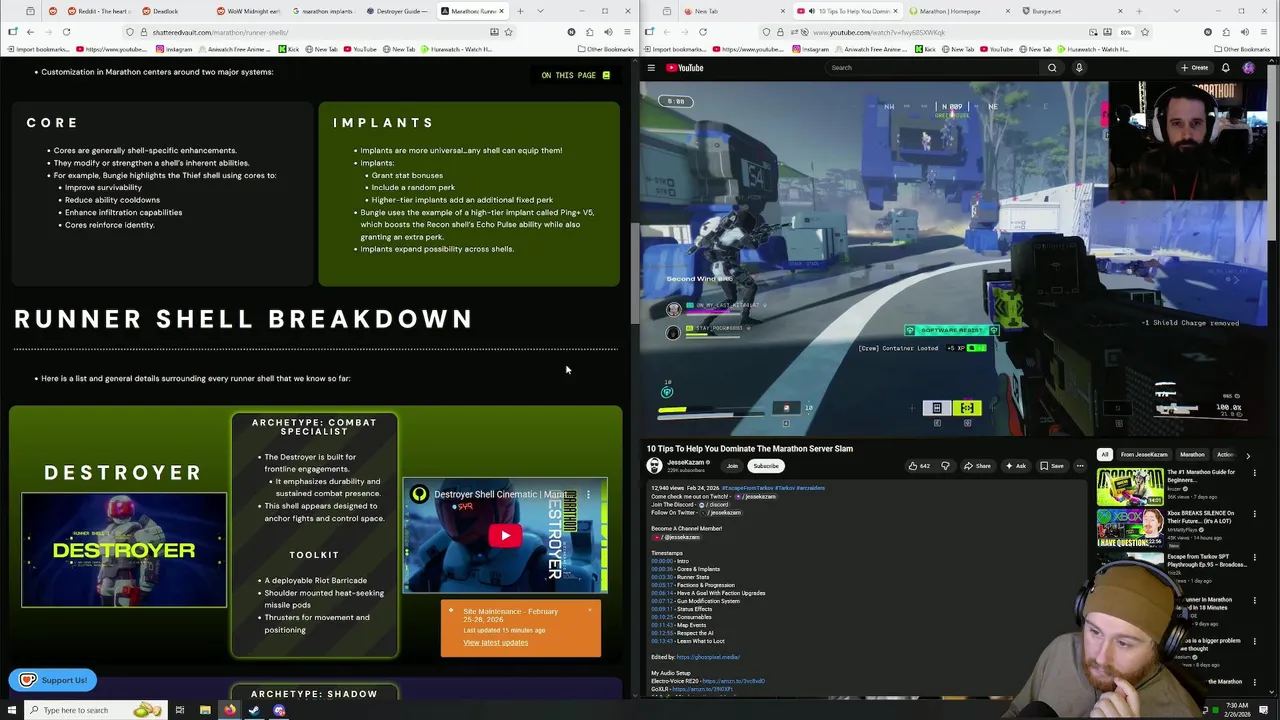The width and height of the screenshot is (1280, 720).
Task: Open YouTube notifications bell
Action: point(1226,68)
